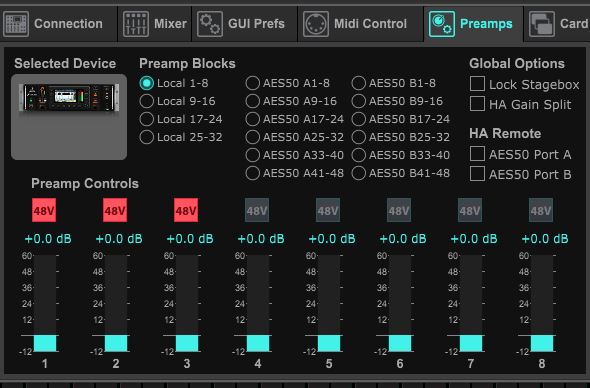The width and height of the screenshot is (590, 388).
Task: Turn off 48V phantom on channel 2
Action: tap(115, 210)
